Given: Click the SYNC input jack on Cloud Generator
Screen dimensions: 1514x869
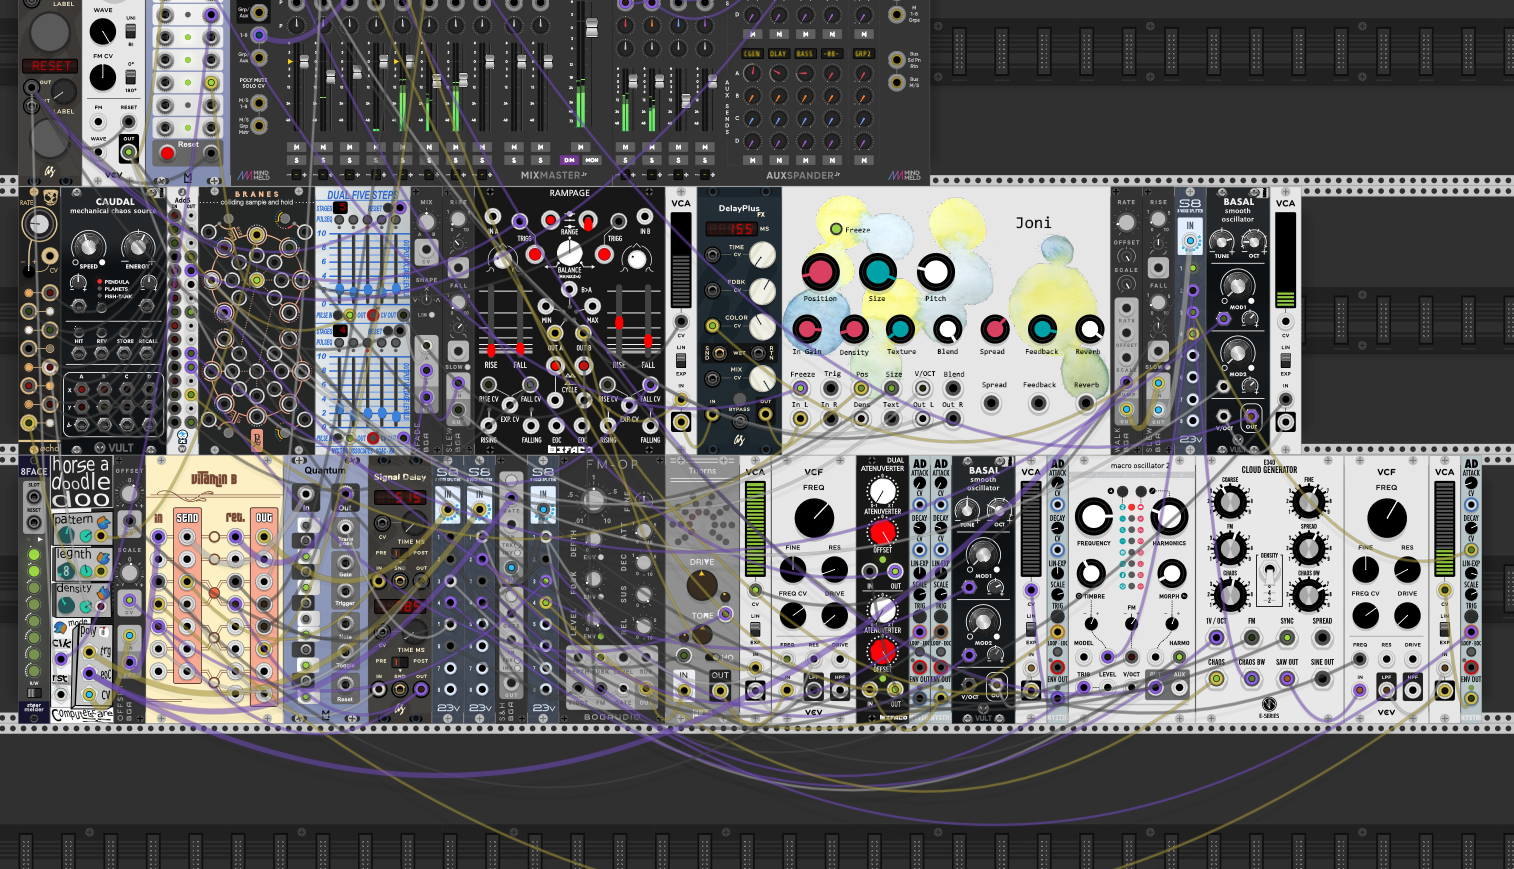Looking at the screenshot, I should [x=1287, y=637].
